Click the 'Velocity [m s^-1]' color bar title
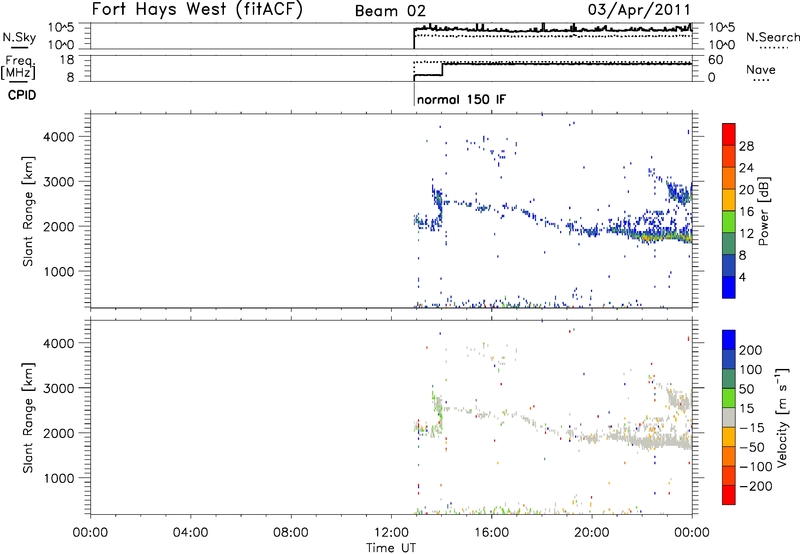800x554 pixels. click(782, 418)
